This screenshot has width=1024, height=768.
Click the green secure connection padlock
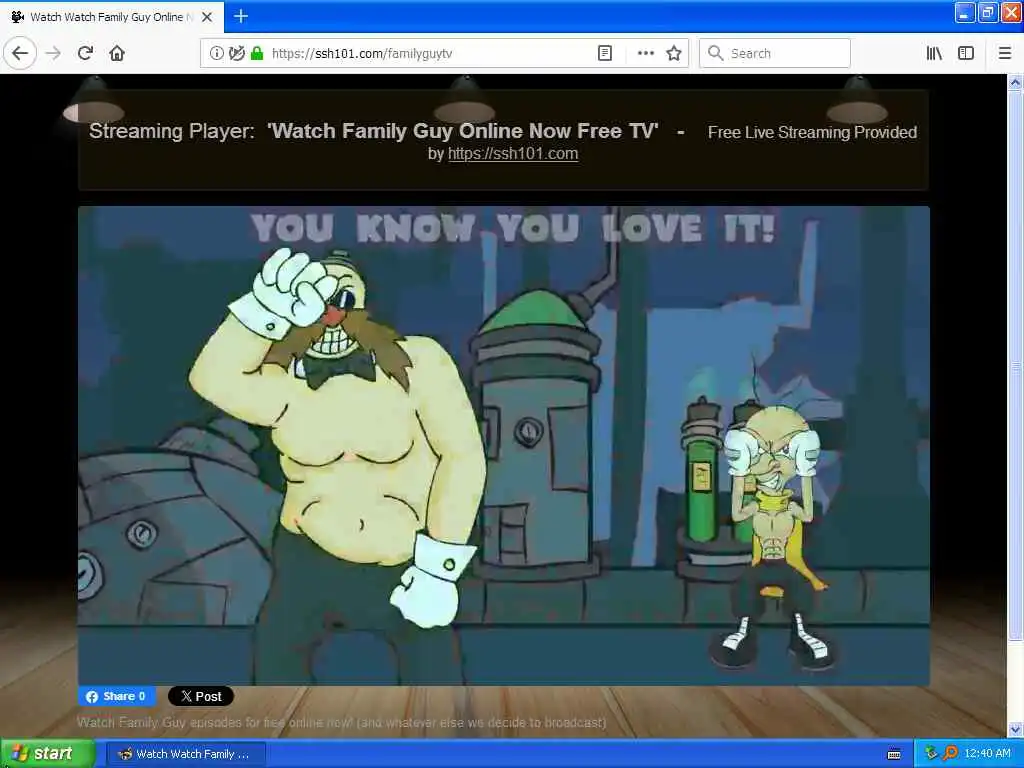tap(257, 53)
